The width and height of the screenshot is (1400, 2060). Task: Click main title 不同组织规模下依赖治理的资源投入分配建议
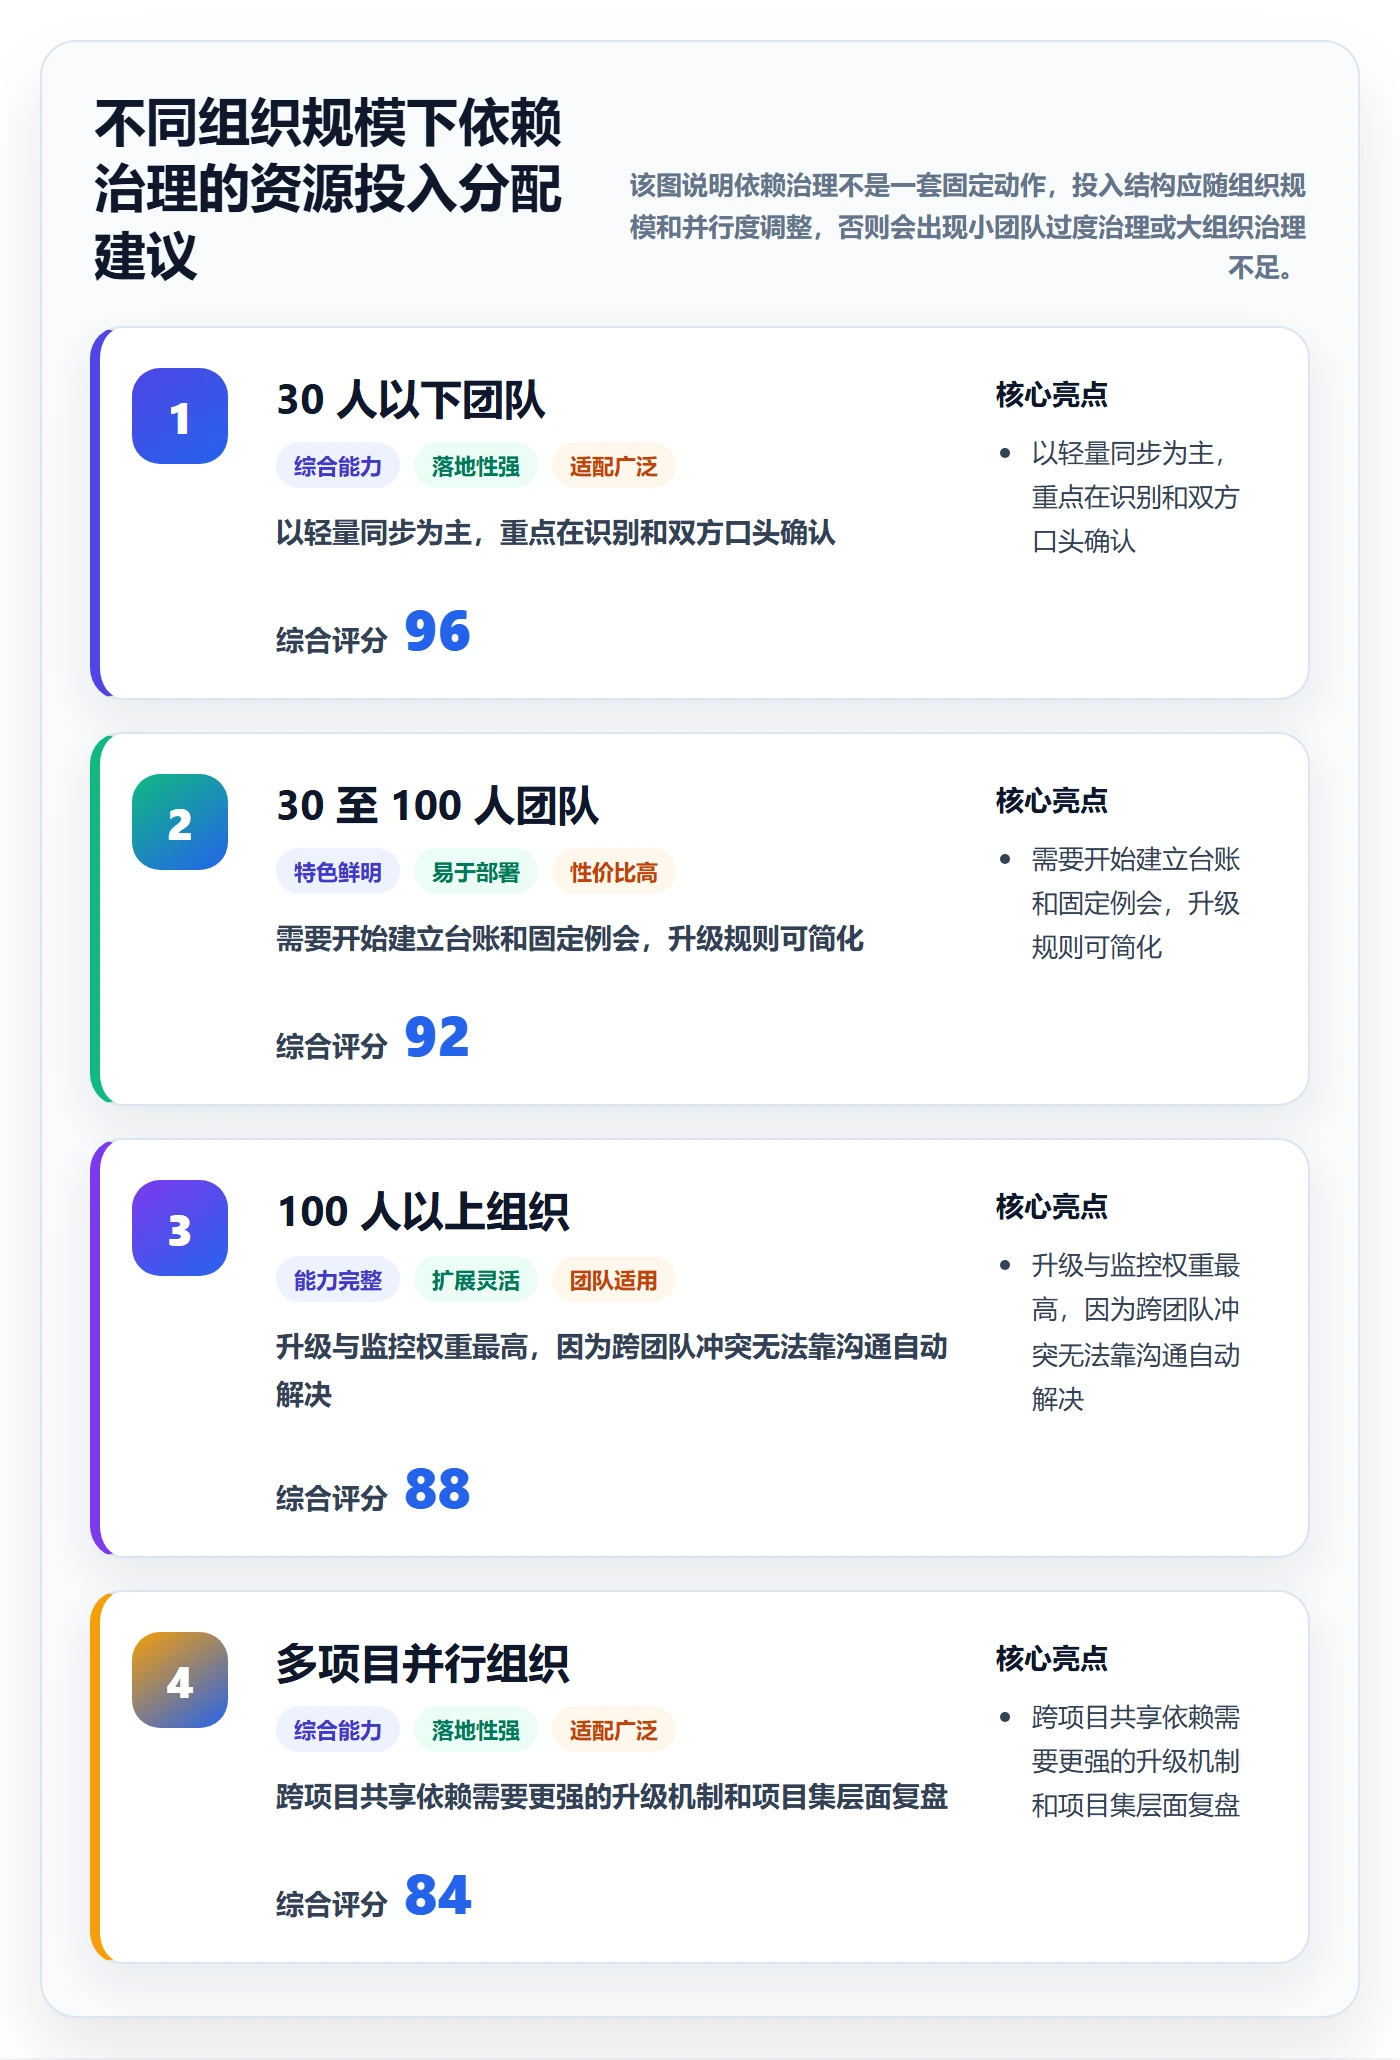328,189
